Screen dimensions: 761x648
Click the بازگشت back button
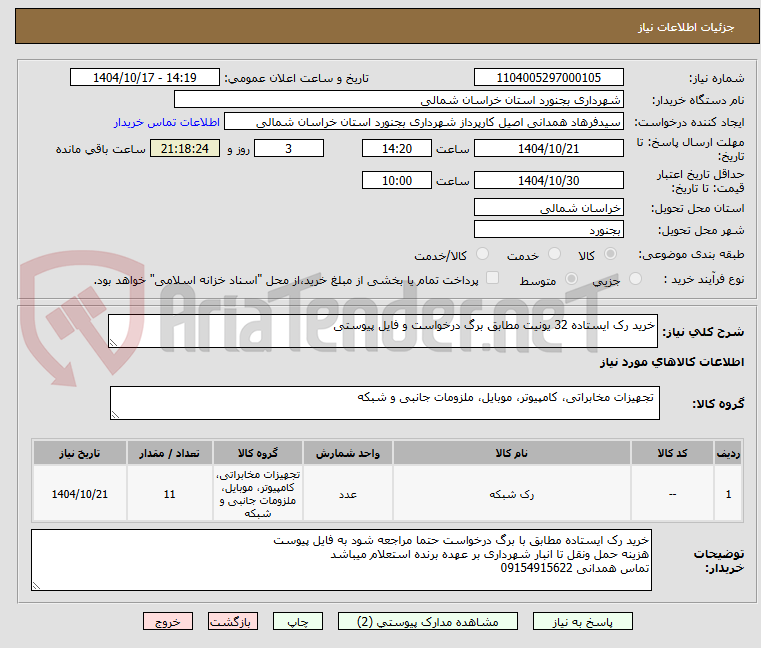coord(232,621)
